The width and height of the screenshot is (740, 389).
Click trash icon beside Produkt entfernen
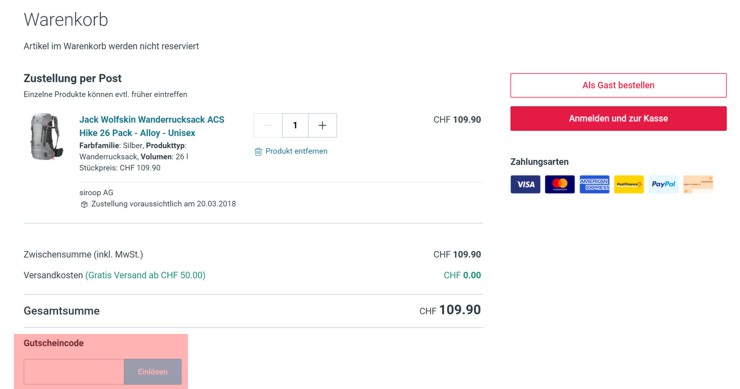[258, 152]
